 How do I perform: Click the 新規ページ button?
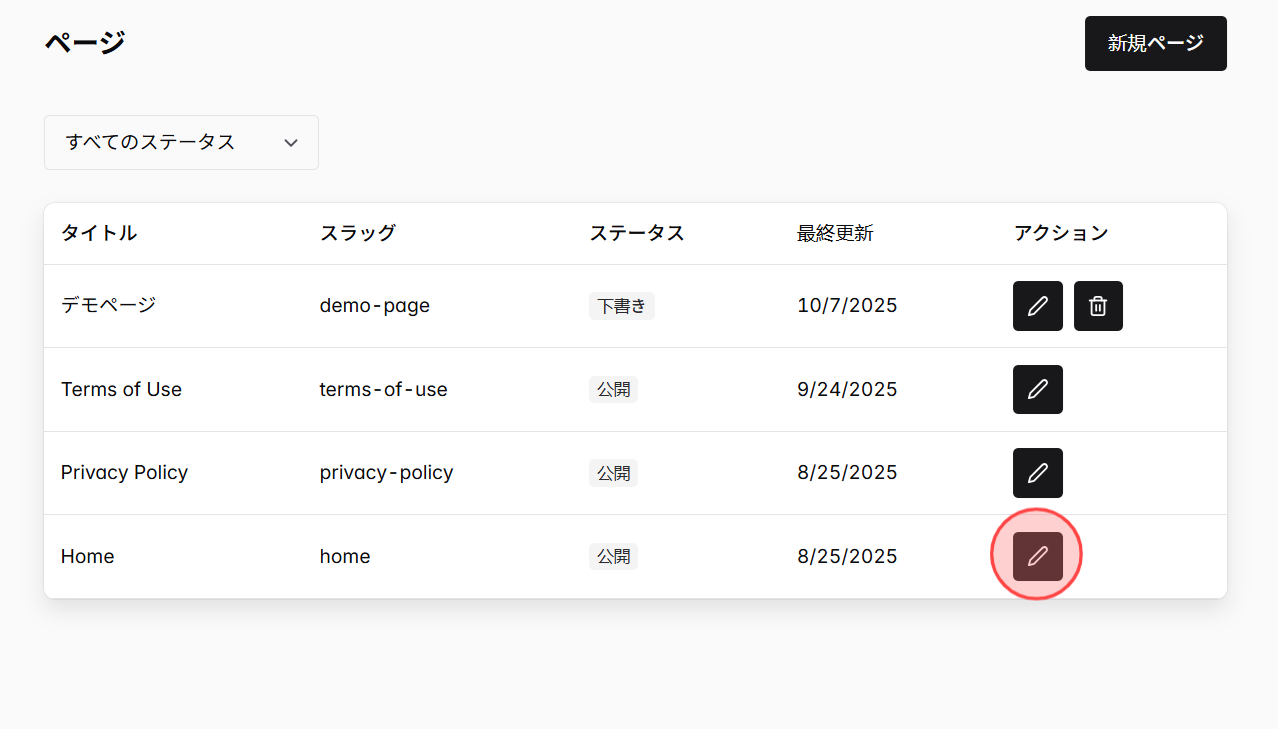(1155, 43)
